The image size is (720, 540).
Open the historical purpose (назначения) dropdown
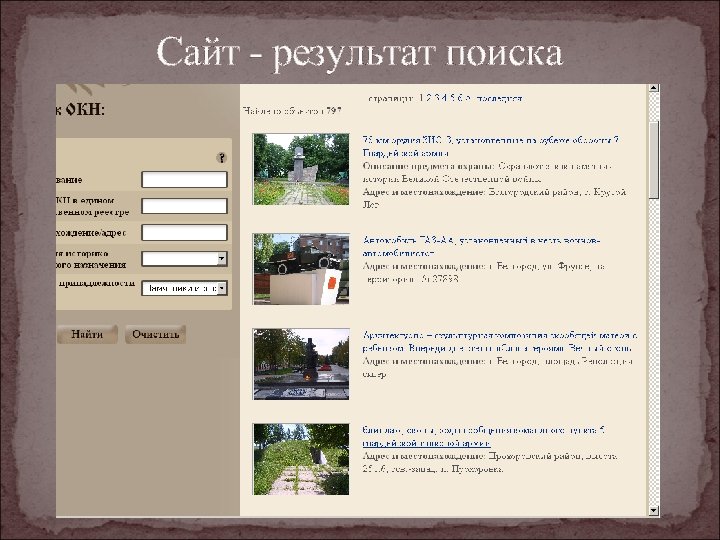click(x=184, y=259)
